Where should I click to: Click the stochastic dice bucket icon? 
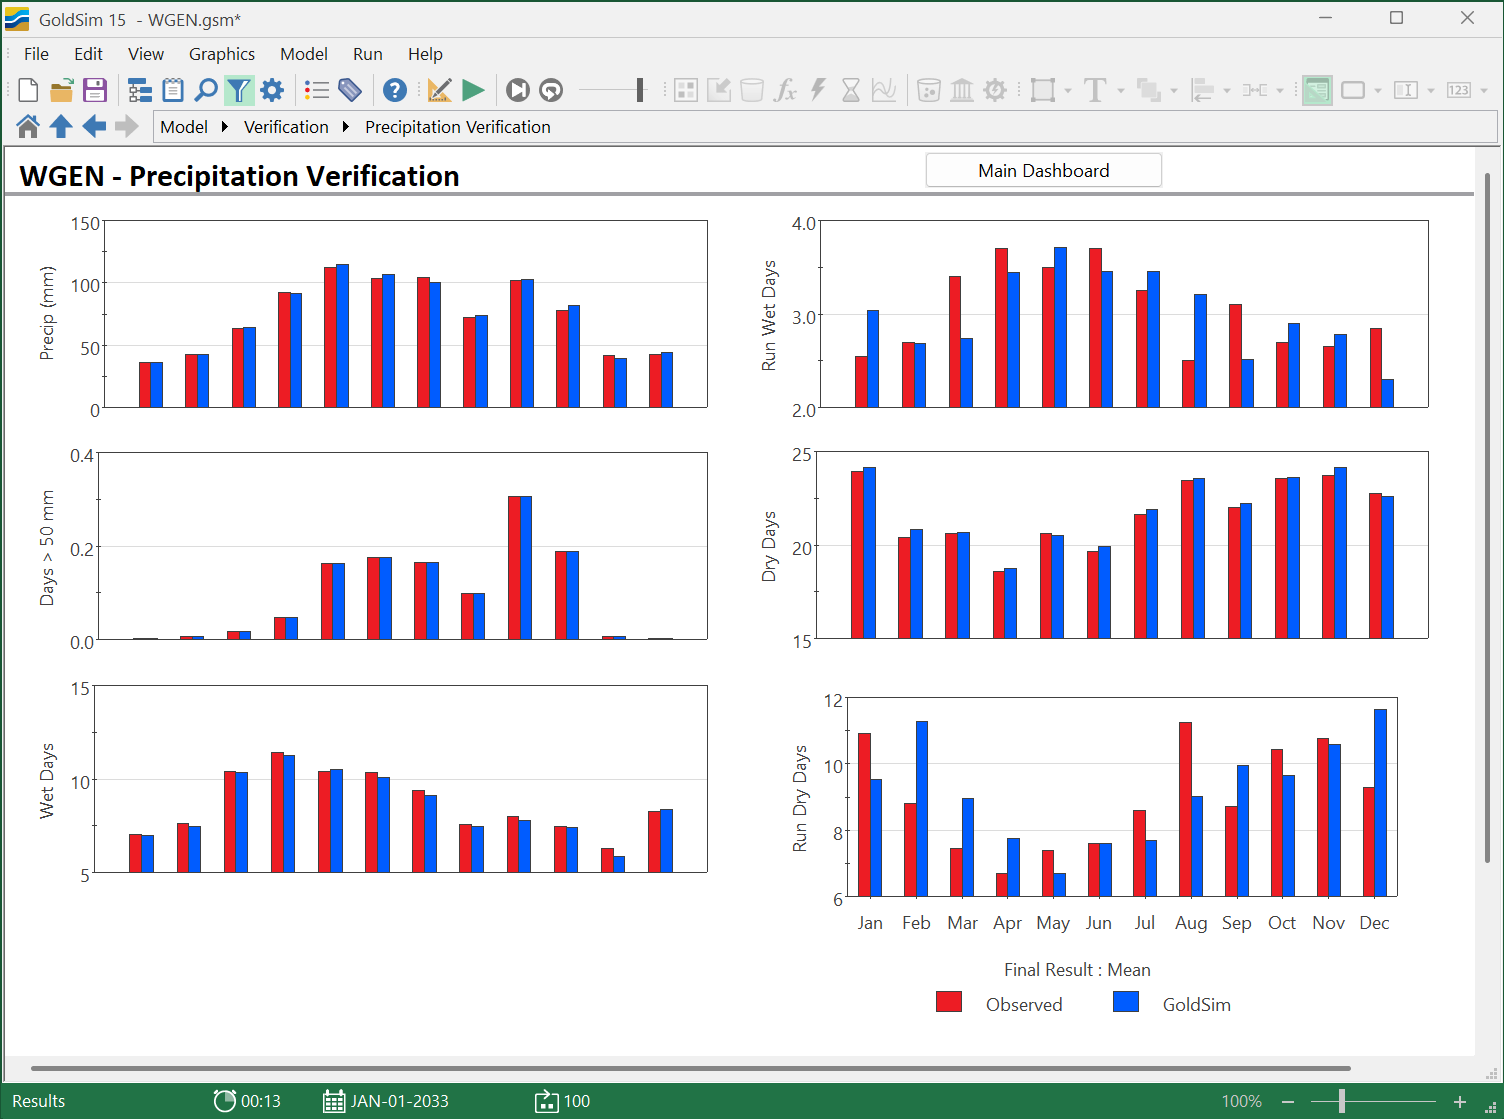[x=929, y=90]
